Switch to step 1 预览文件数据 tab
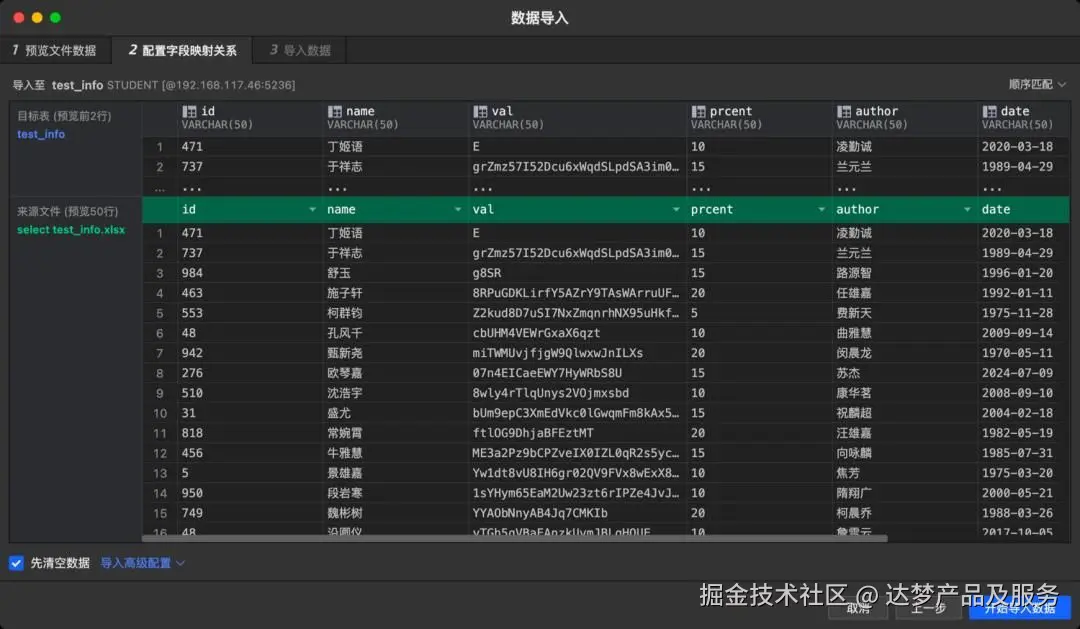The image size is (1080, 629). pos(54,50)
